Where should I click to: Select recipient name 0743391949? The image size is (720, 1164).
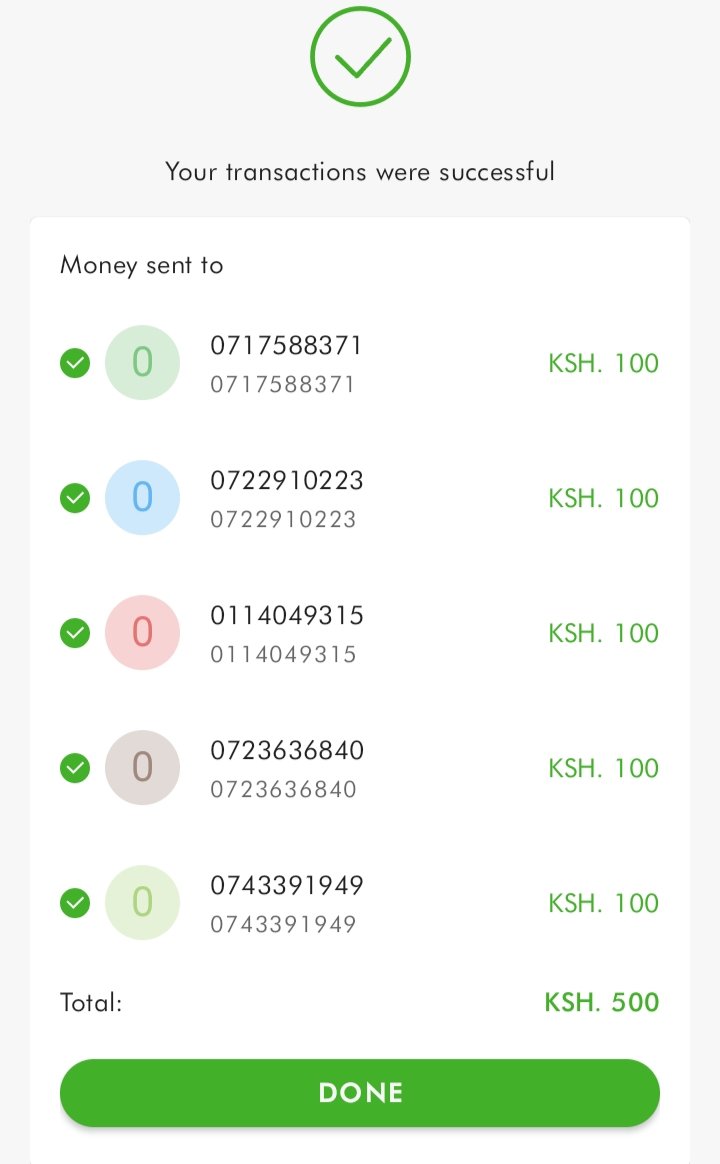(287, 886)
